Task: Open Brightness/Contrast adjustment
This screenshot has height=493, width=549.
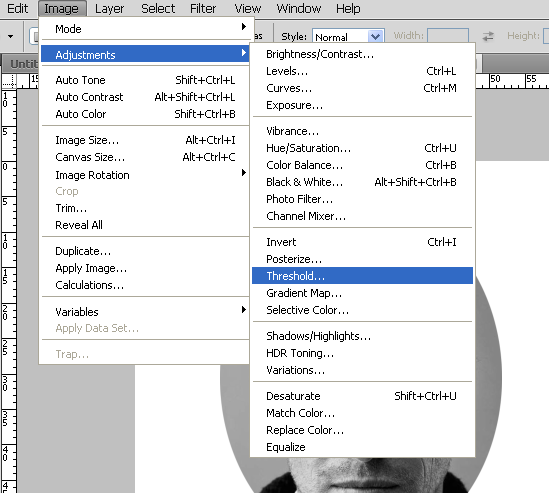Action: 362,54
